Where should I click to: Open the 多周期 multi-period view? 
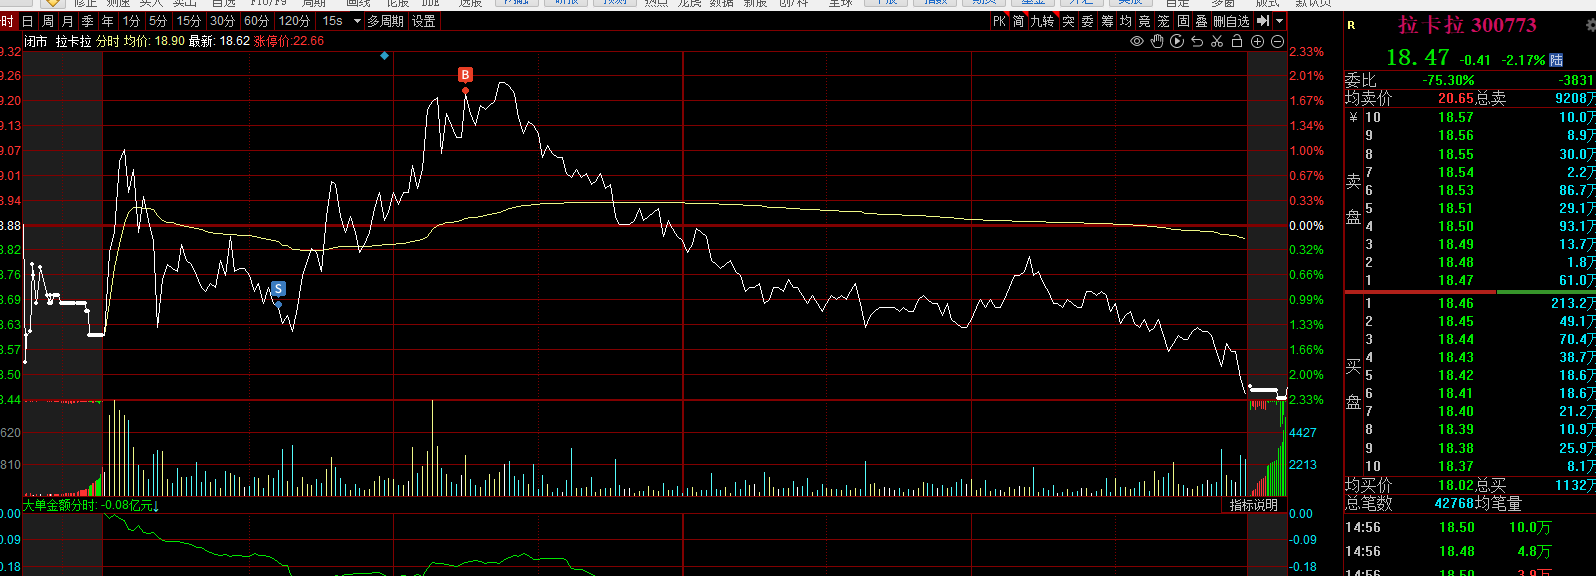385,21
